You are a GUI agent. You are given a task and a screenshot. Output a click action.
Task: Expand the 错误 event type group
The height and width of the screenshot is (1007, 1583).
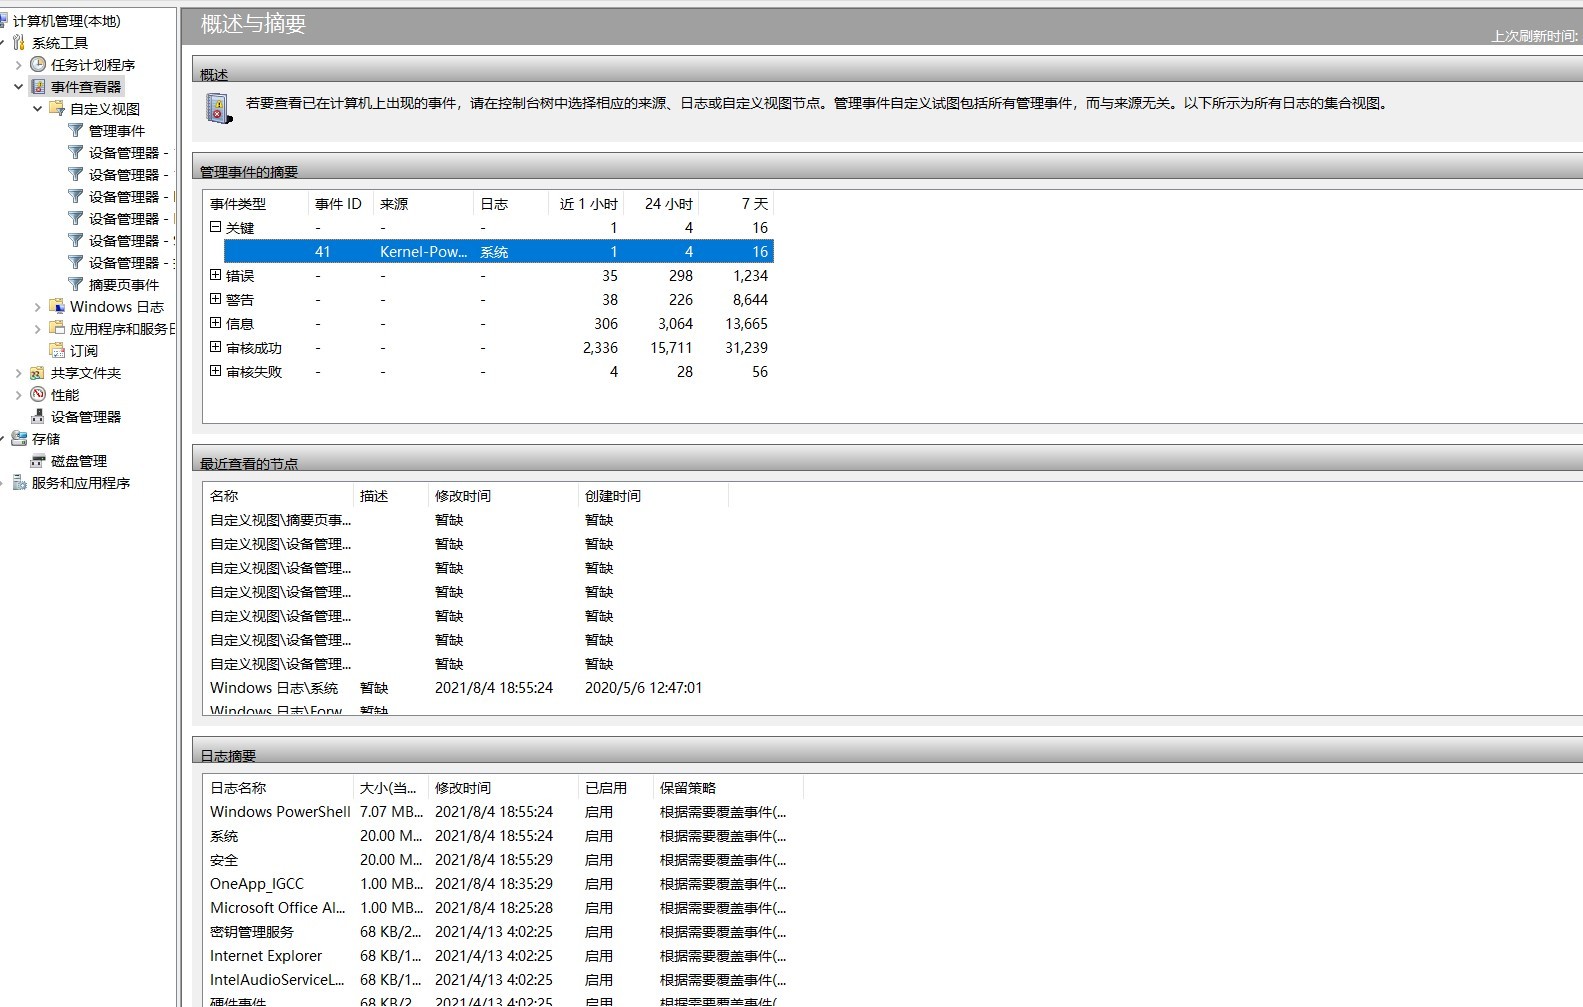(215, 275)
